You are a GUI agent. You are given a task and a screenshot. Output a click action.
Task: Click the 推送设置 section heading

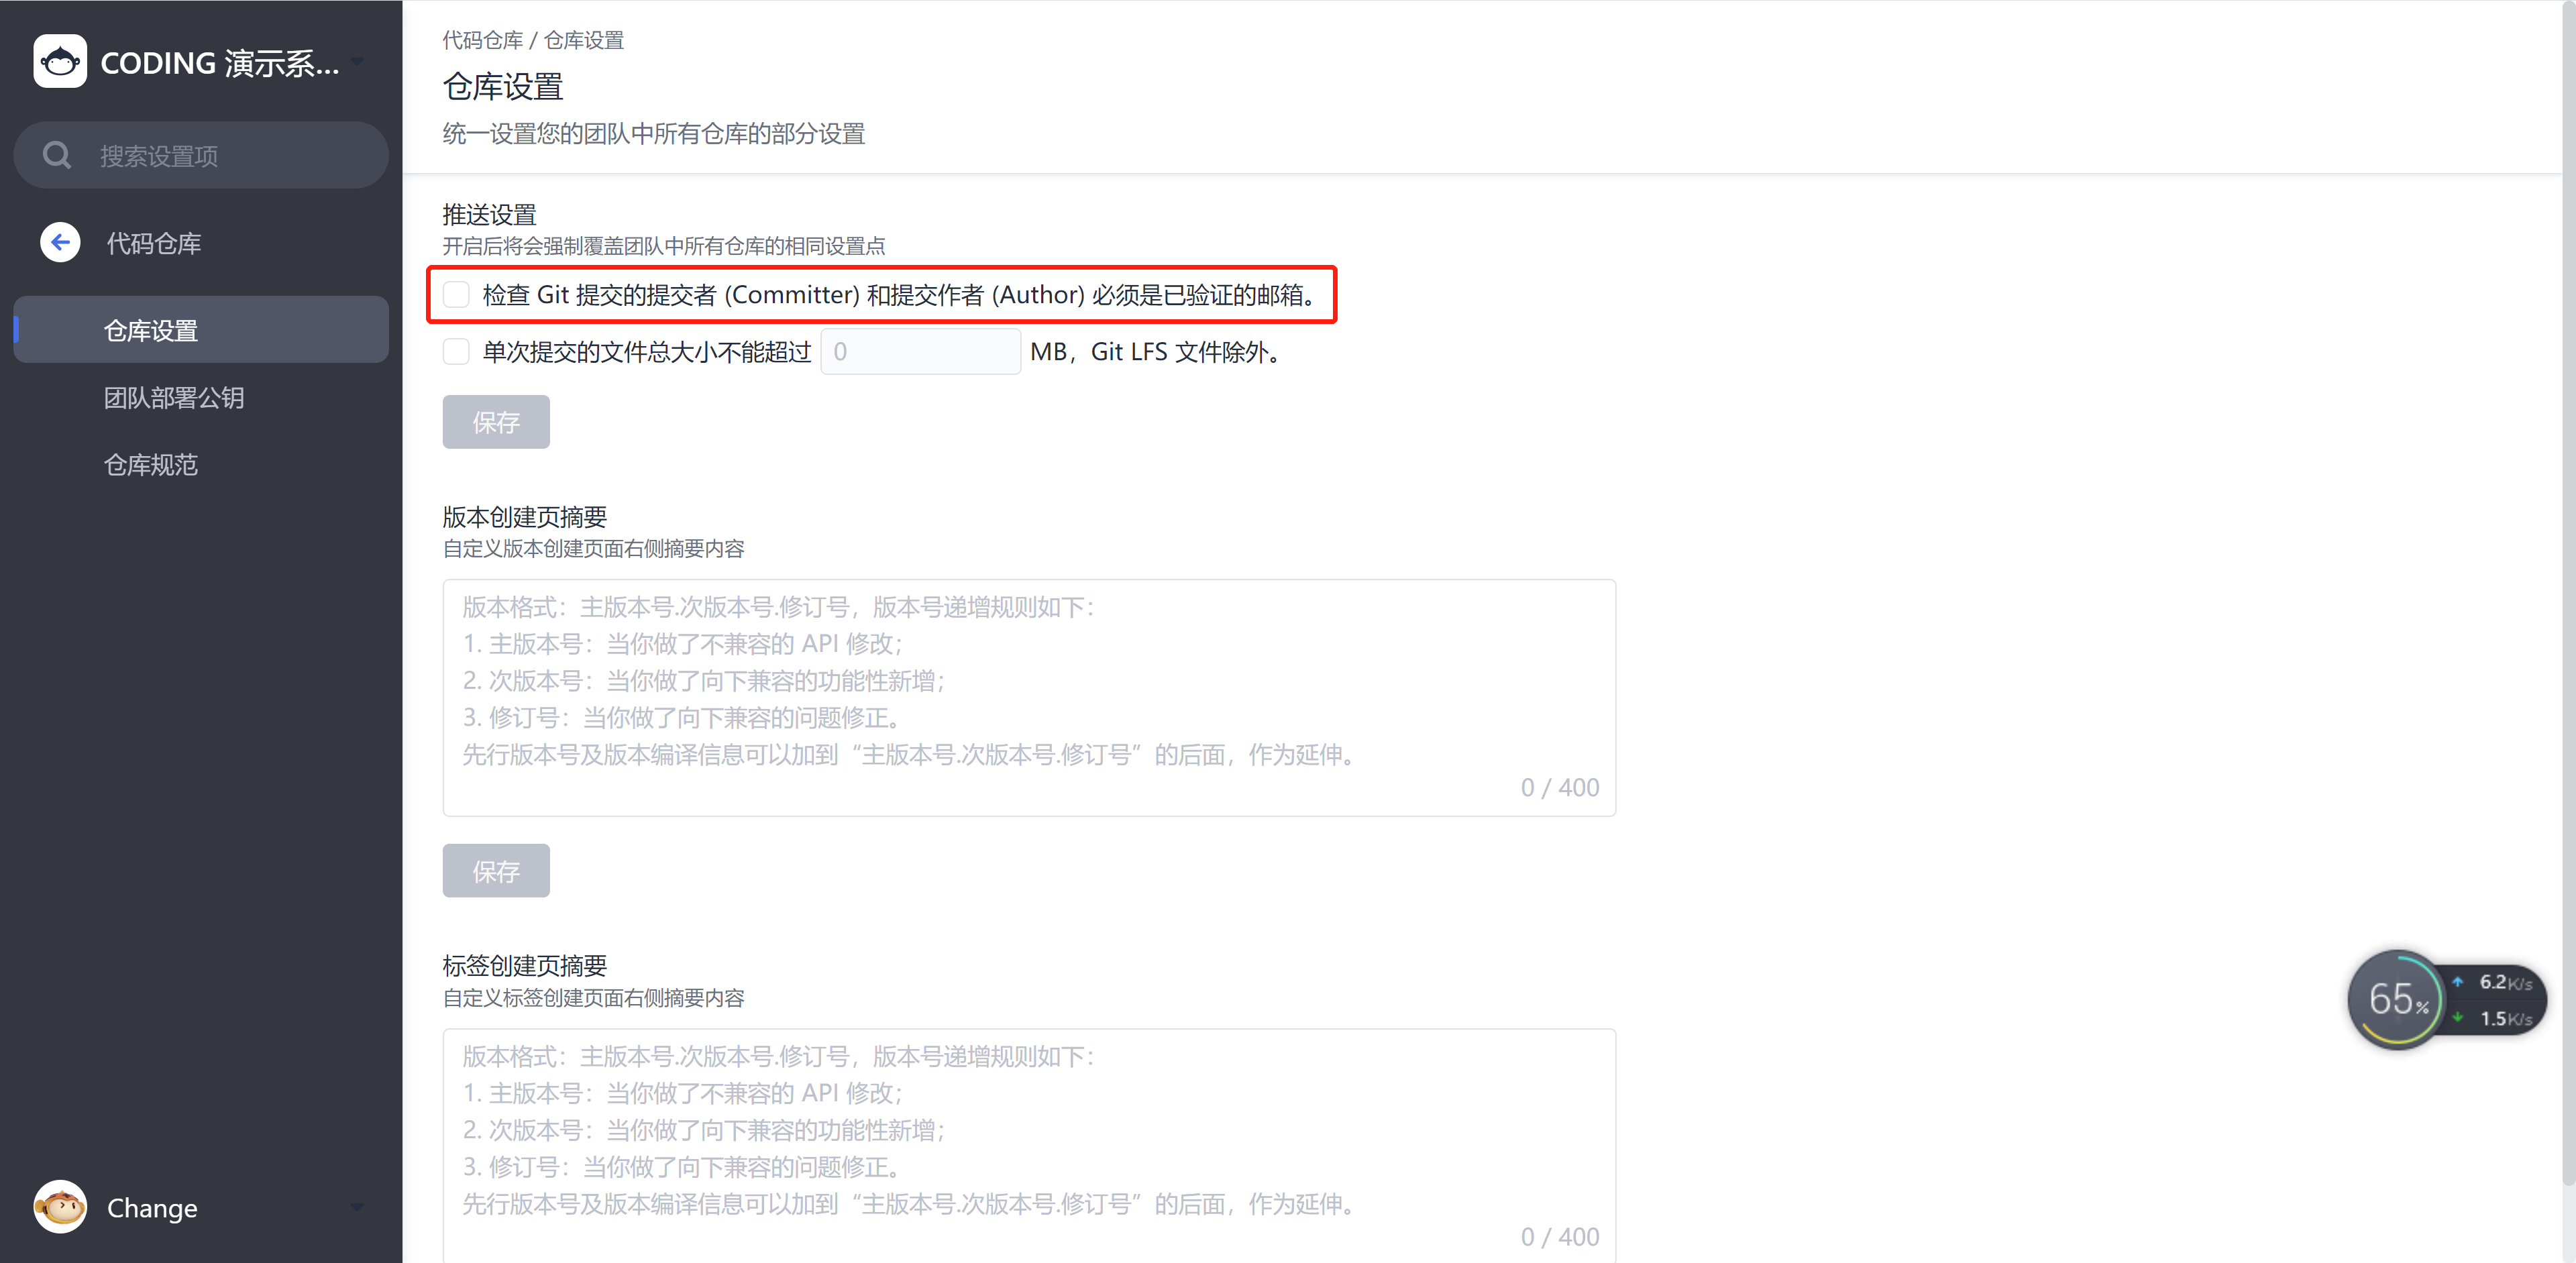[490, 214]
